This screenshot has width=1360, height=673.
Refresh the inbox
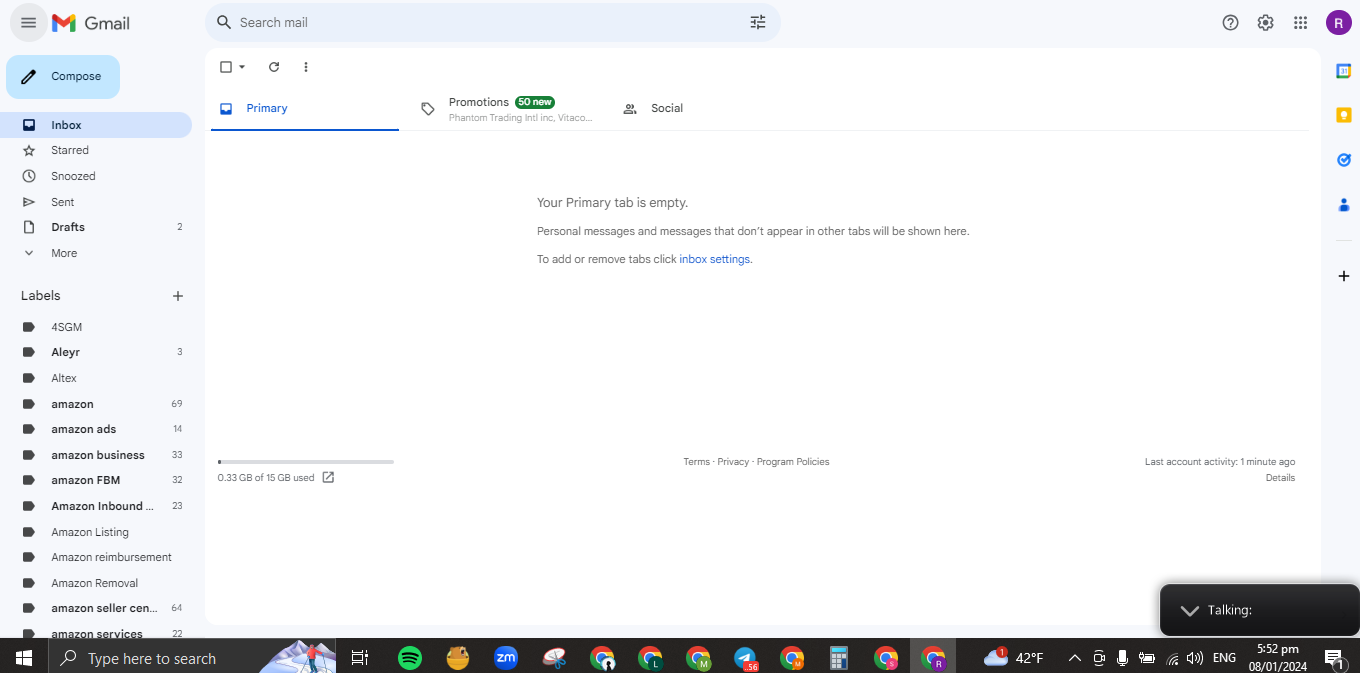(x=274, y=67)
